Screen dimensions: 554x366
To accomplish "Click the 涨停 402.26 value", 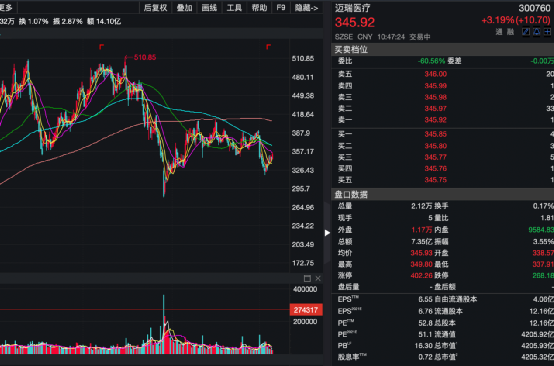I will click(x=421, y=276).
